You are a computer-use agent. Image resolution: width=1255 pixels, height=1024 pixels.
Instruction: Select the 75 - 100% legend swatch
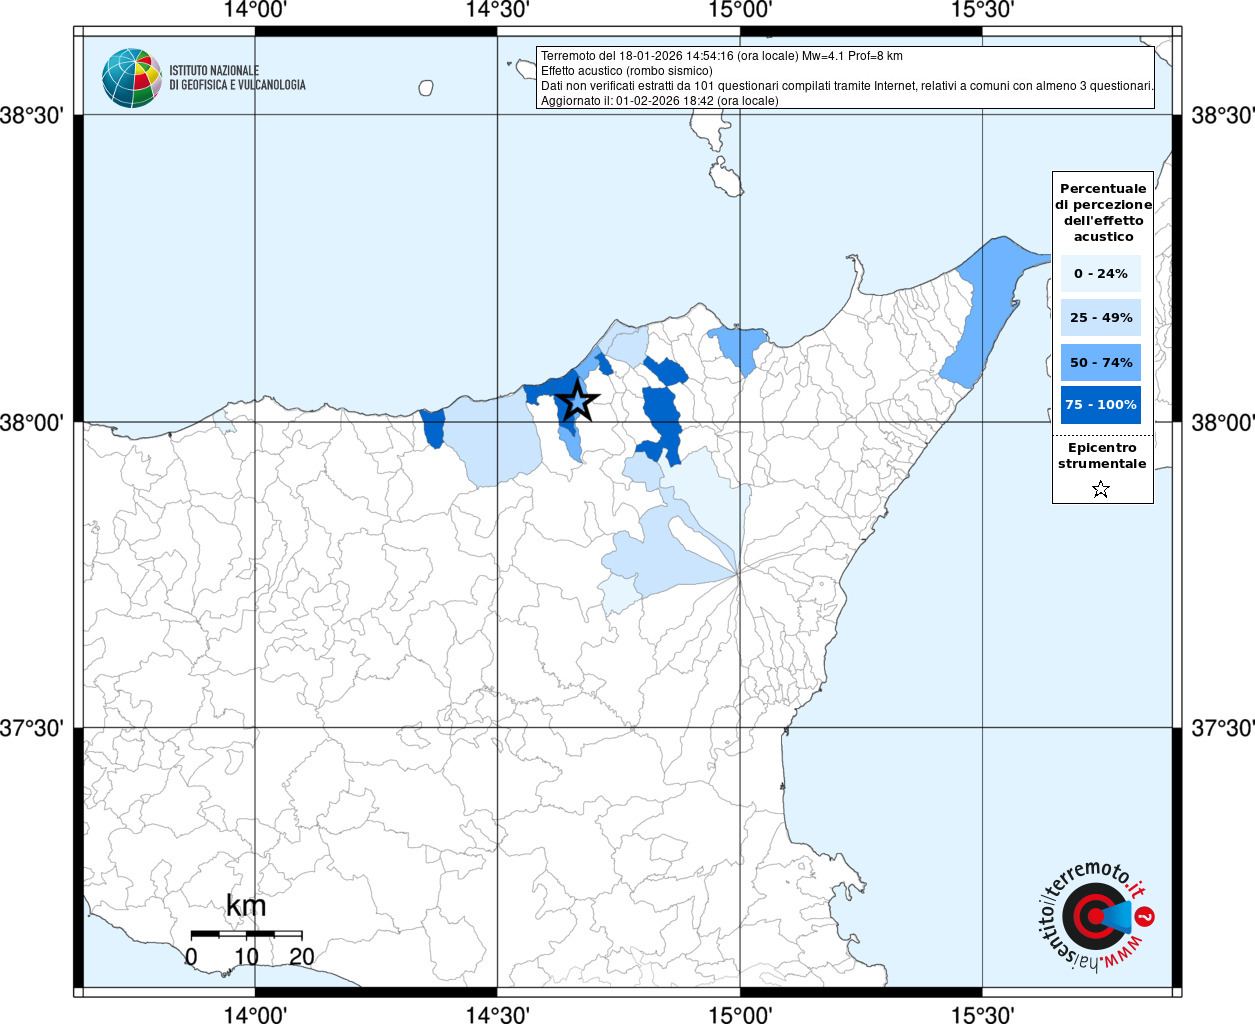pyautogui.click(x=1101, y=405)
